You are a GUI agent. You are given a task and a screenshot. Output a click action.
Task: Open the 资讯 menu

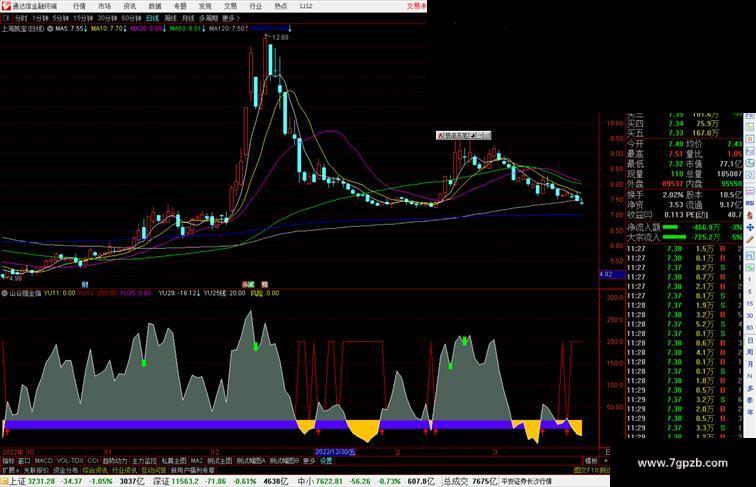tap(129, 6)
